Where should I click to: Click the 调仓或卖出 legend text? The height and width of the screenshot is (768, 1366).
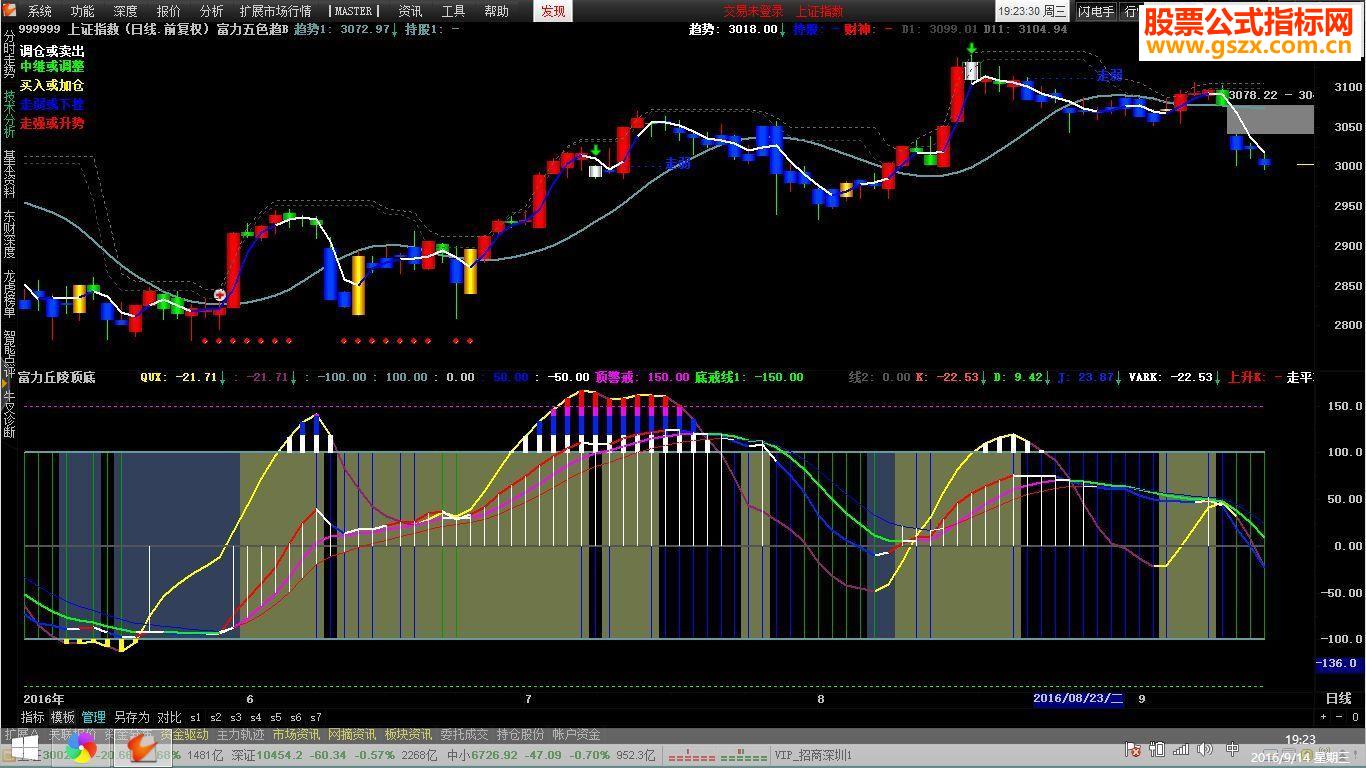(52, 50)
